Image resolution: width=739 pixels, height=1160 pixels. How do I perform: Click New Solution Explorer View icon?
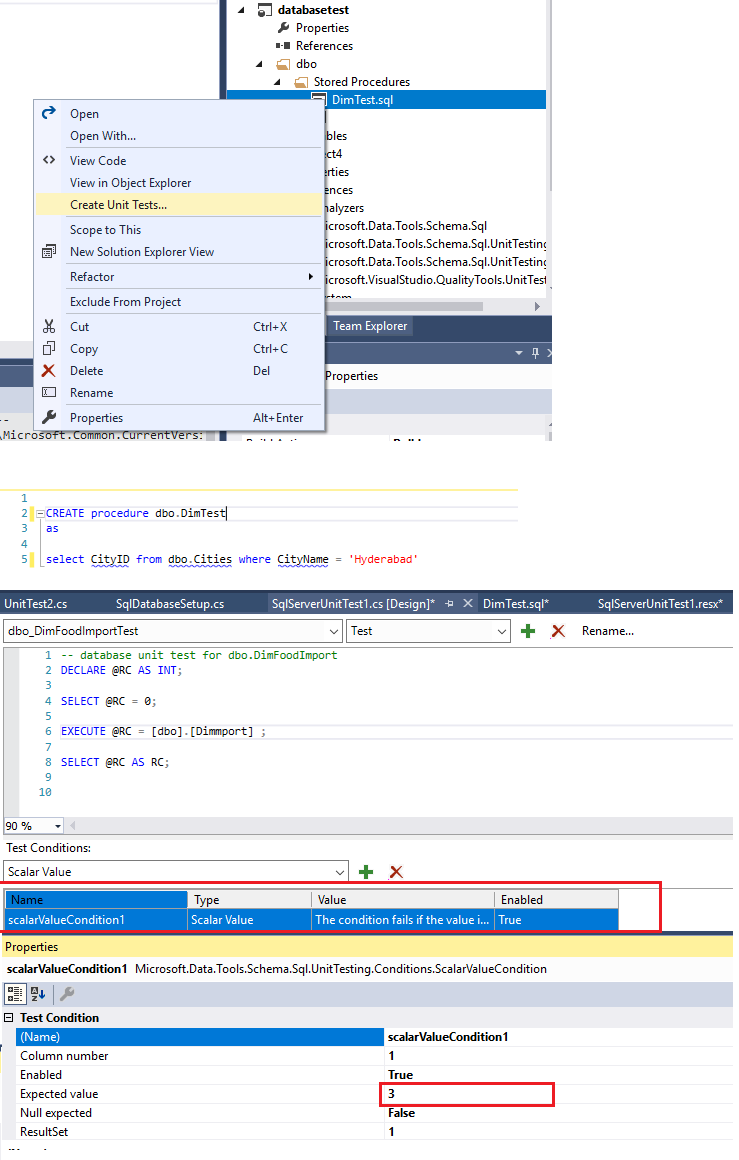pos(49,252)
